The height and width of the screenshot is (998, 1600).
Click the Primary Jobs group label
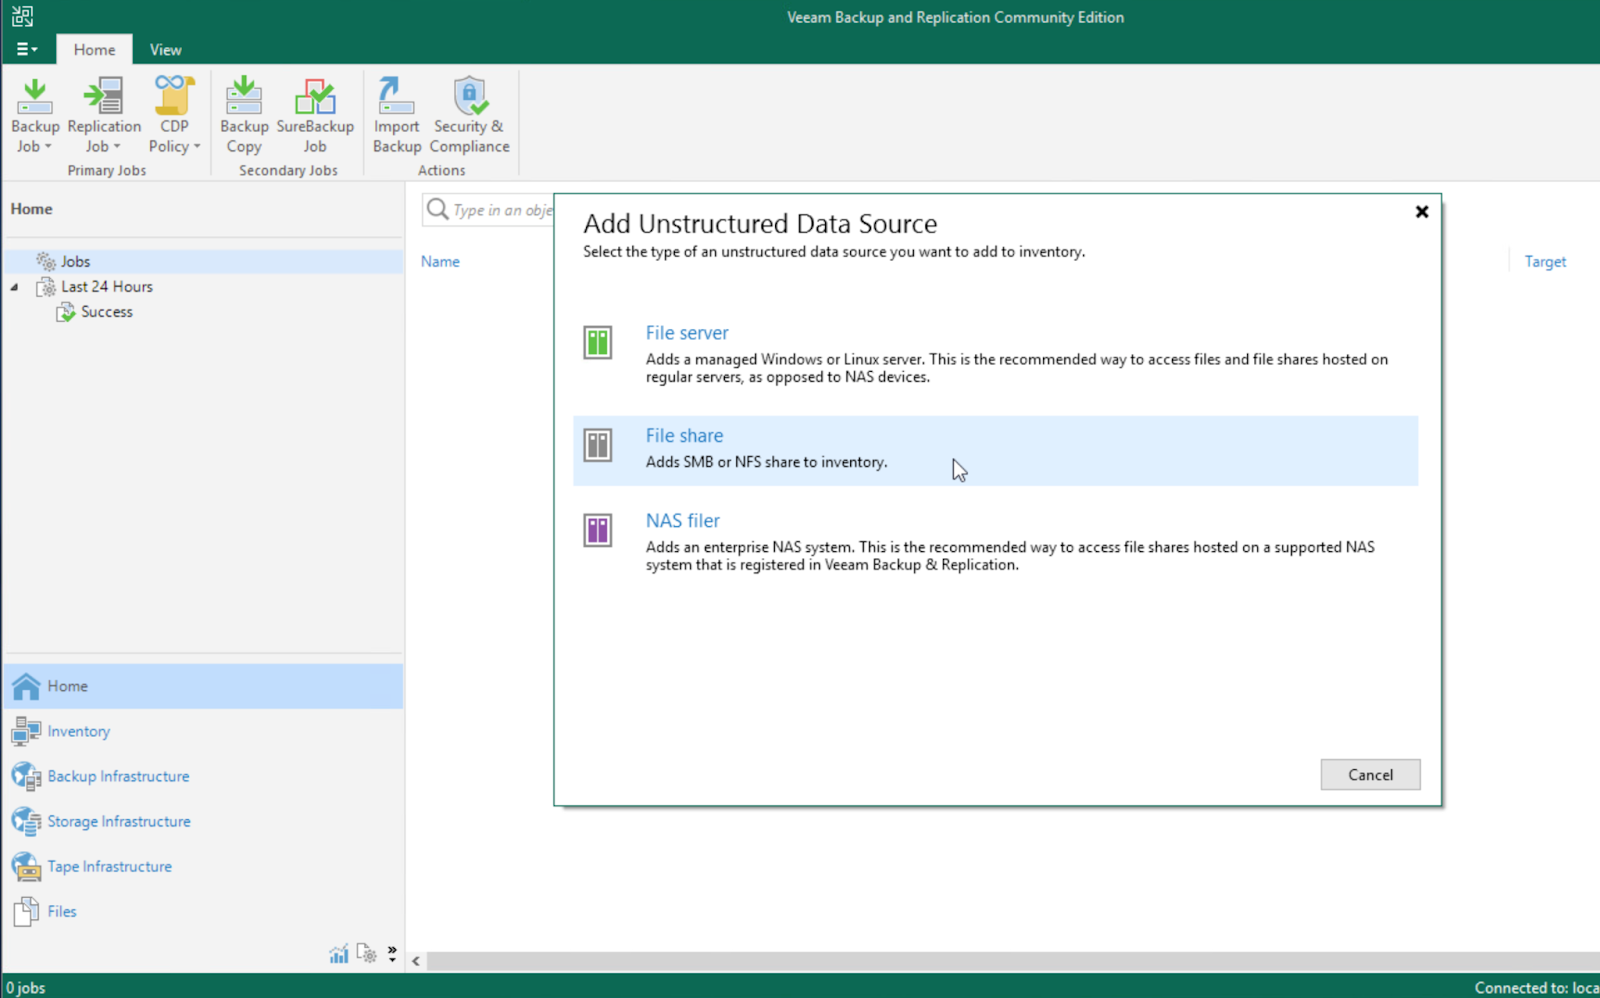tap(107, 171)
